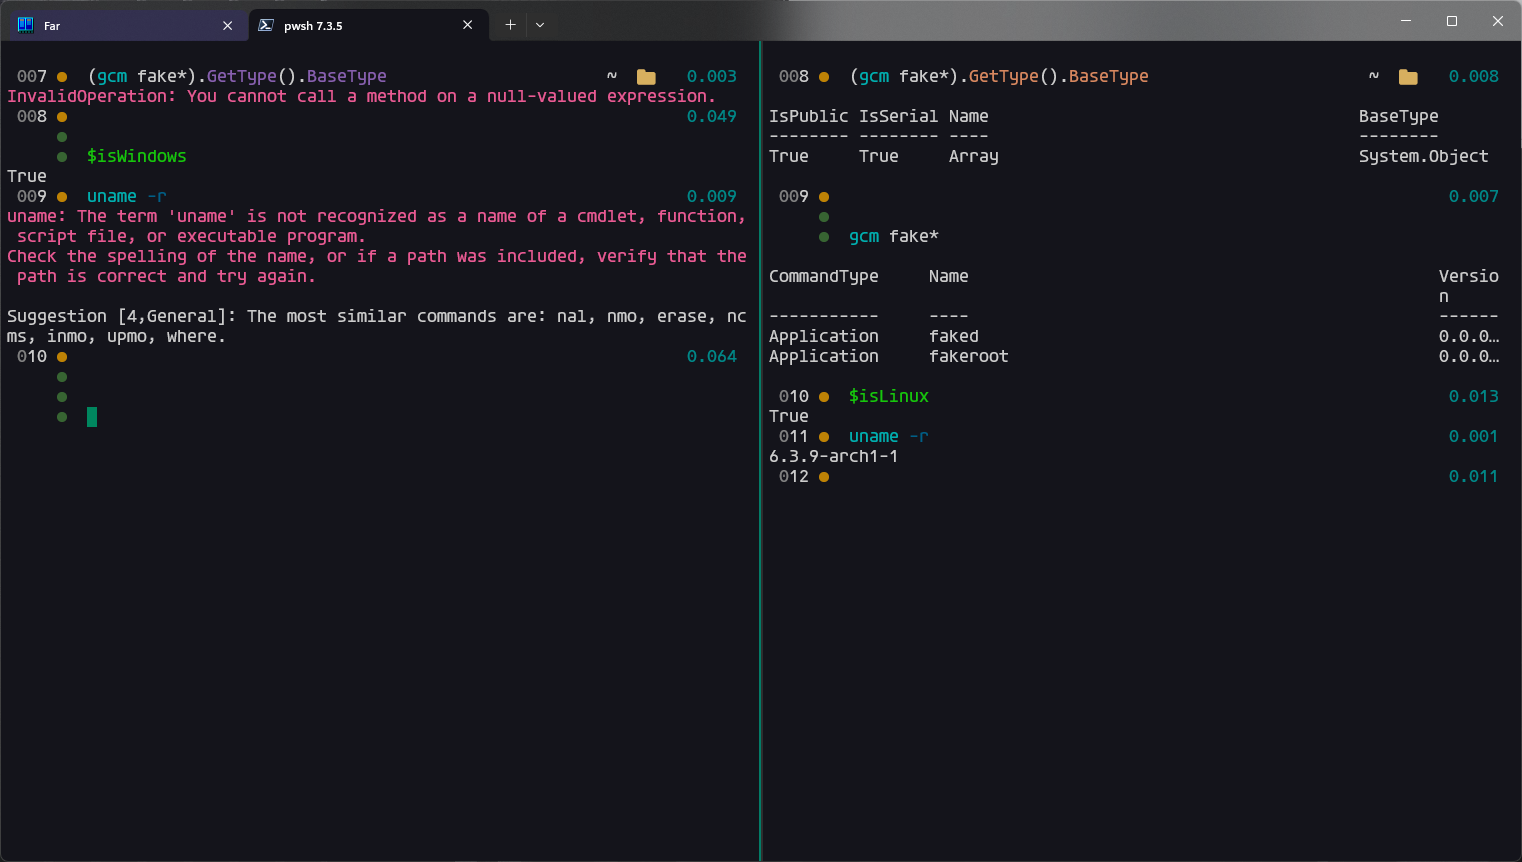Viewport: 1522px width, 862px height.
Task: Click the folder icon in the right pane prompt
Action: point(1408,75)
